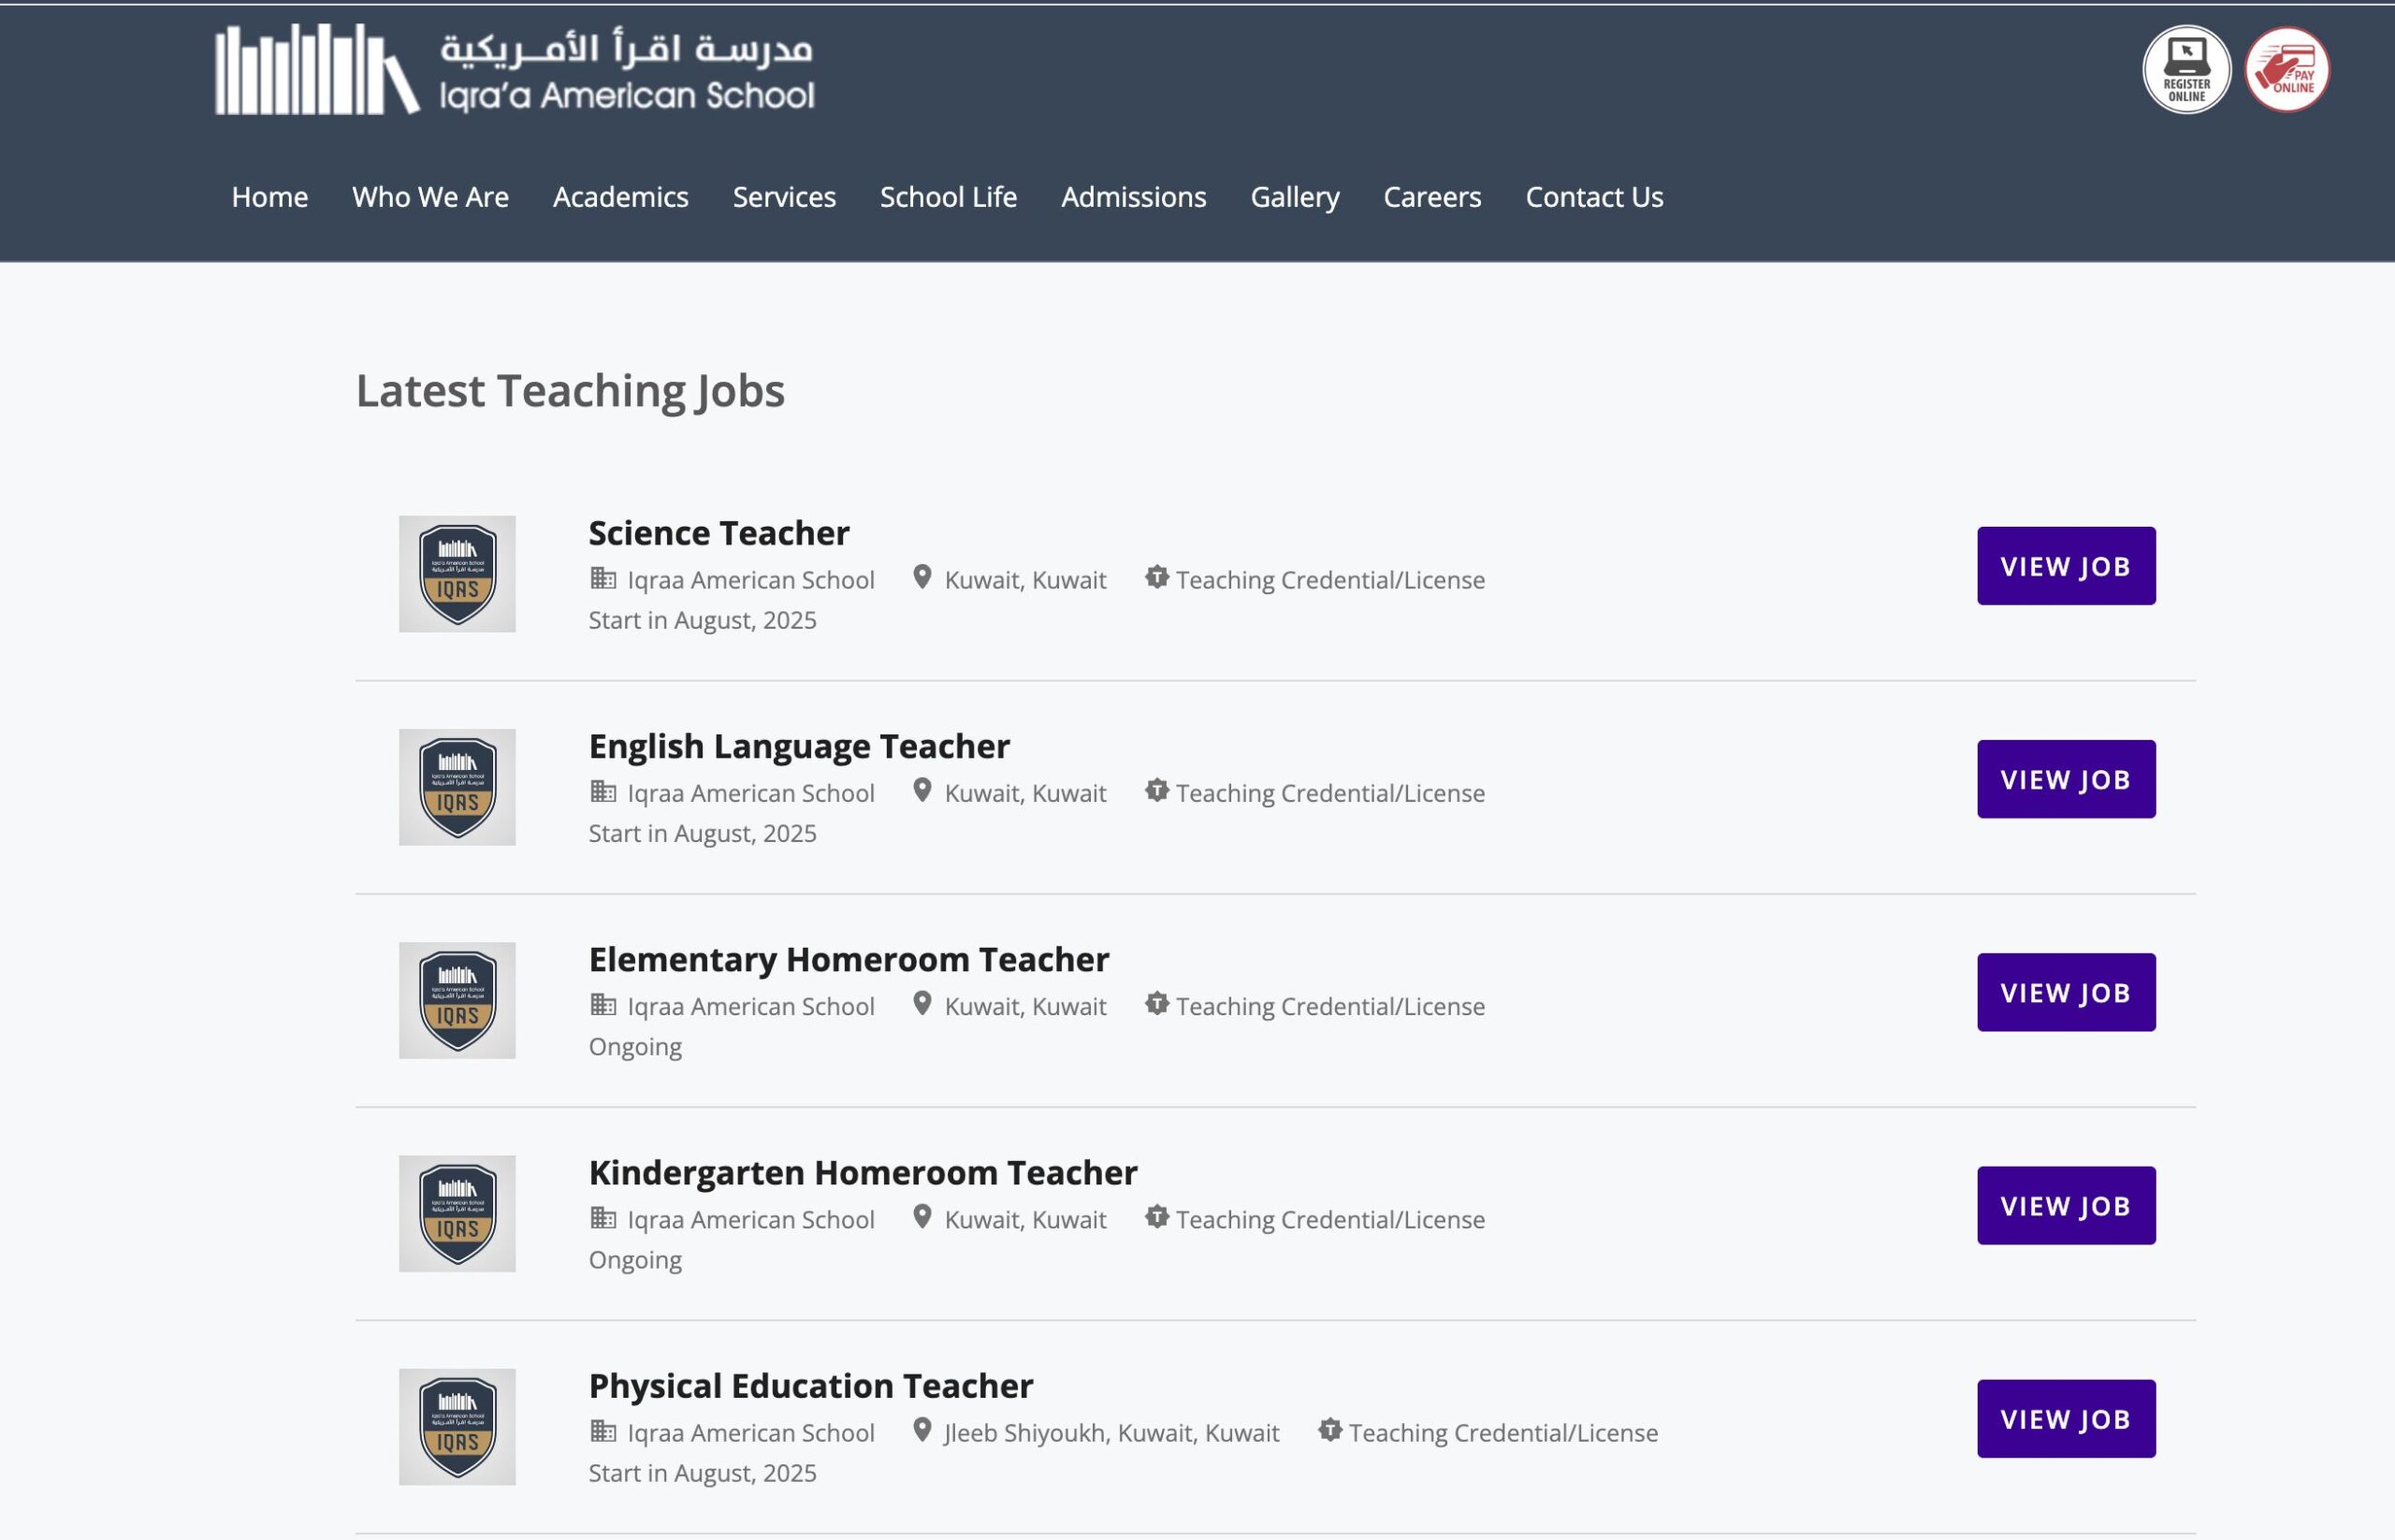This screenshot has width=2395, height=1540.
Task: Click the location pin in the English Language Teacher row
Action: pos(922,791)
